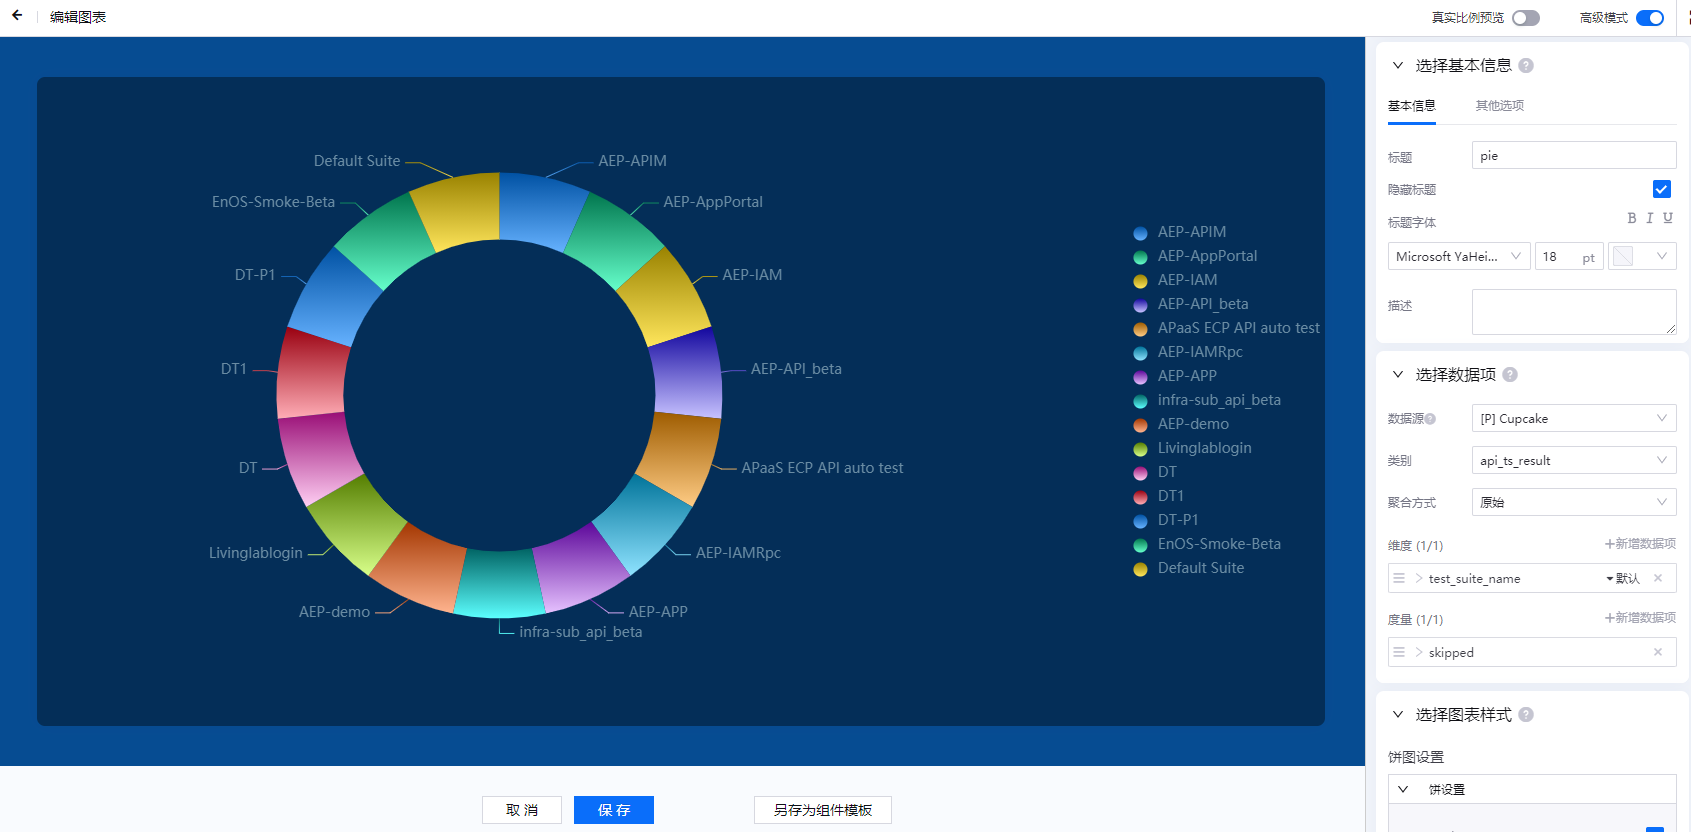
Task: Click the 标题 input containing pie
Action: (x=1574, y=155)
